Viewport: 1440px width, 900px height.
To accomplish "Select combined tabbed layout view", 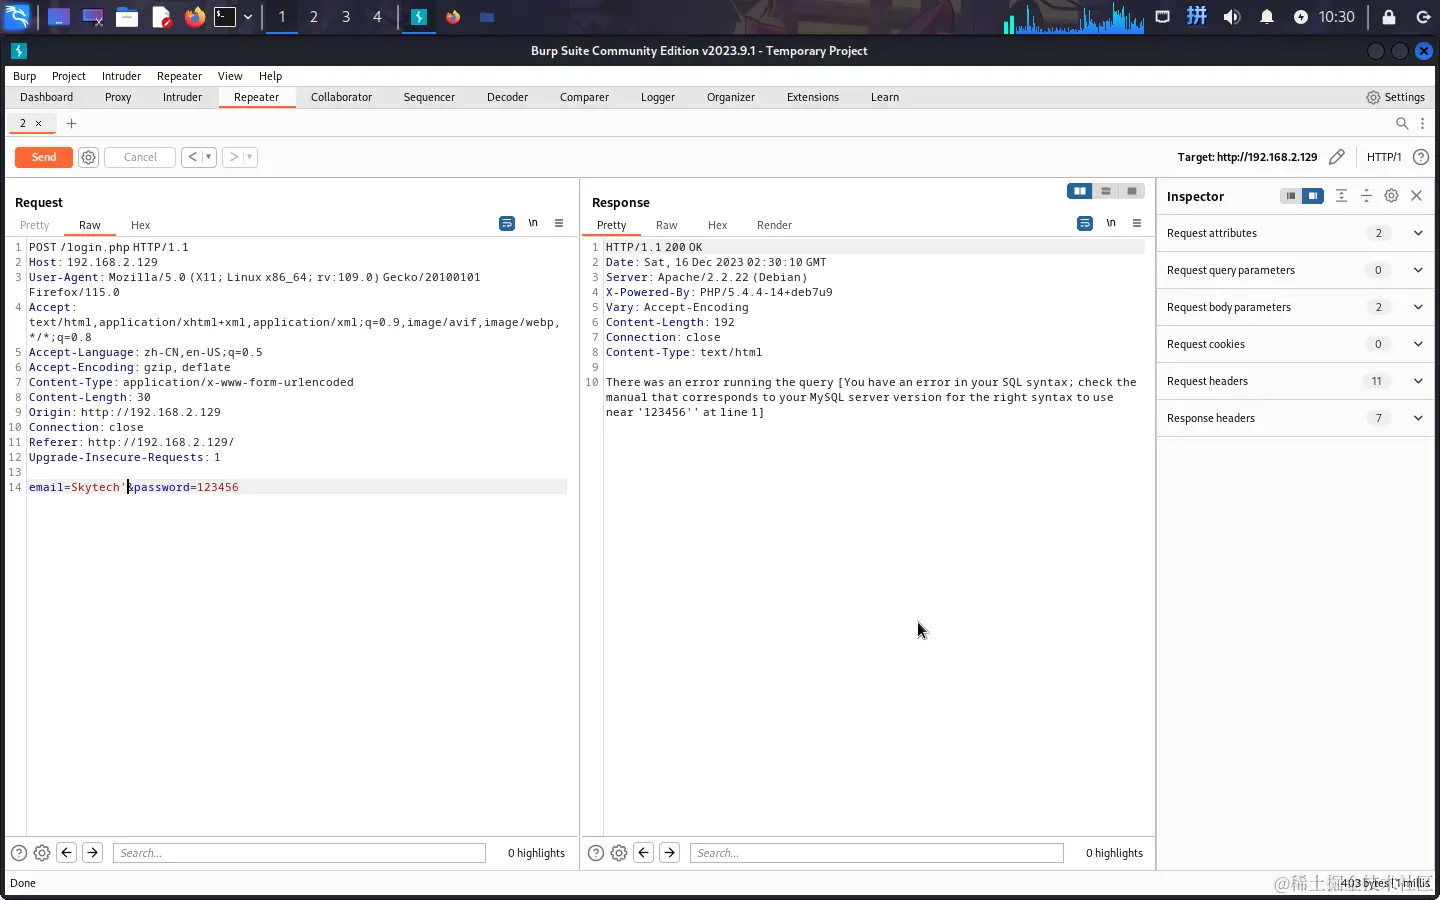I will [x=1132, y=191].
